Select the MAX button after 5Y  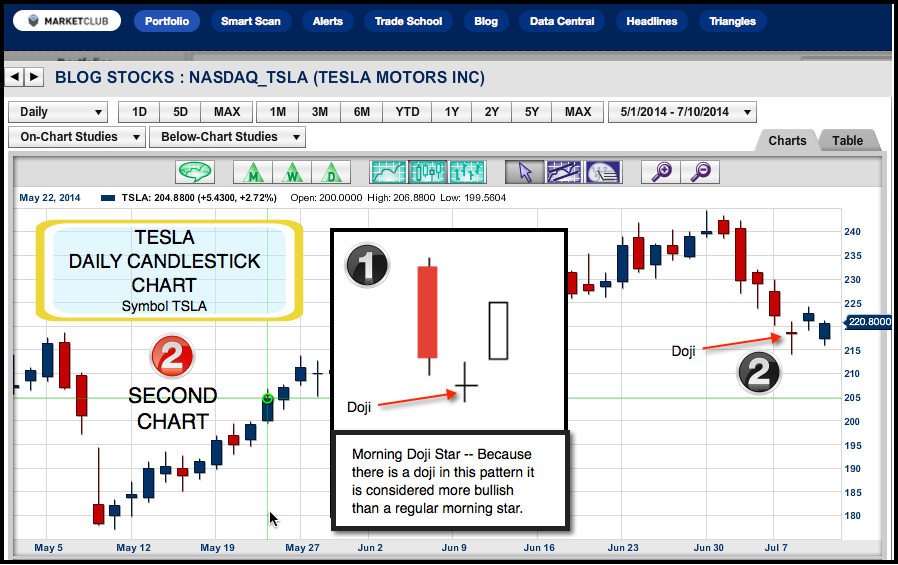[577, 112]
